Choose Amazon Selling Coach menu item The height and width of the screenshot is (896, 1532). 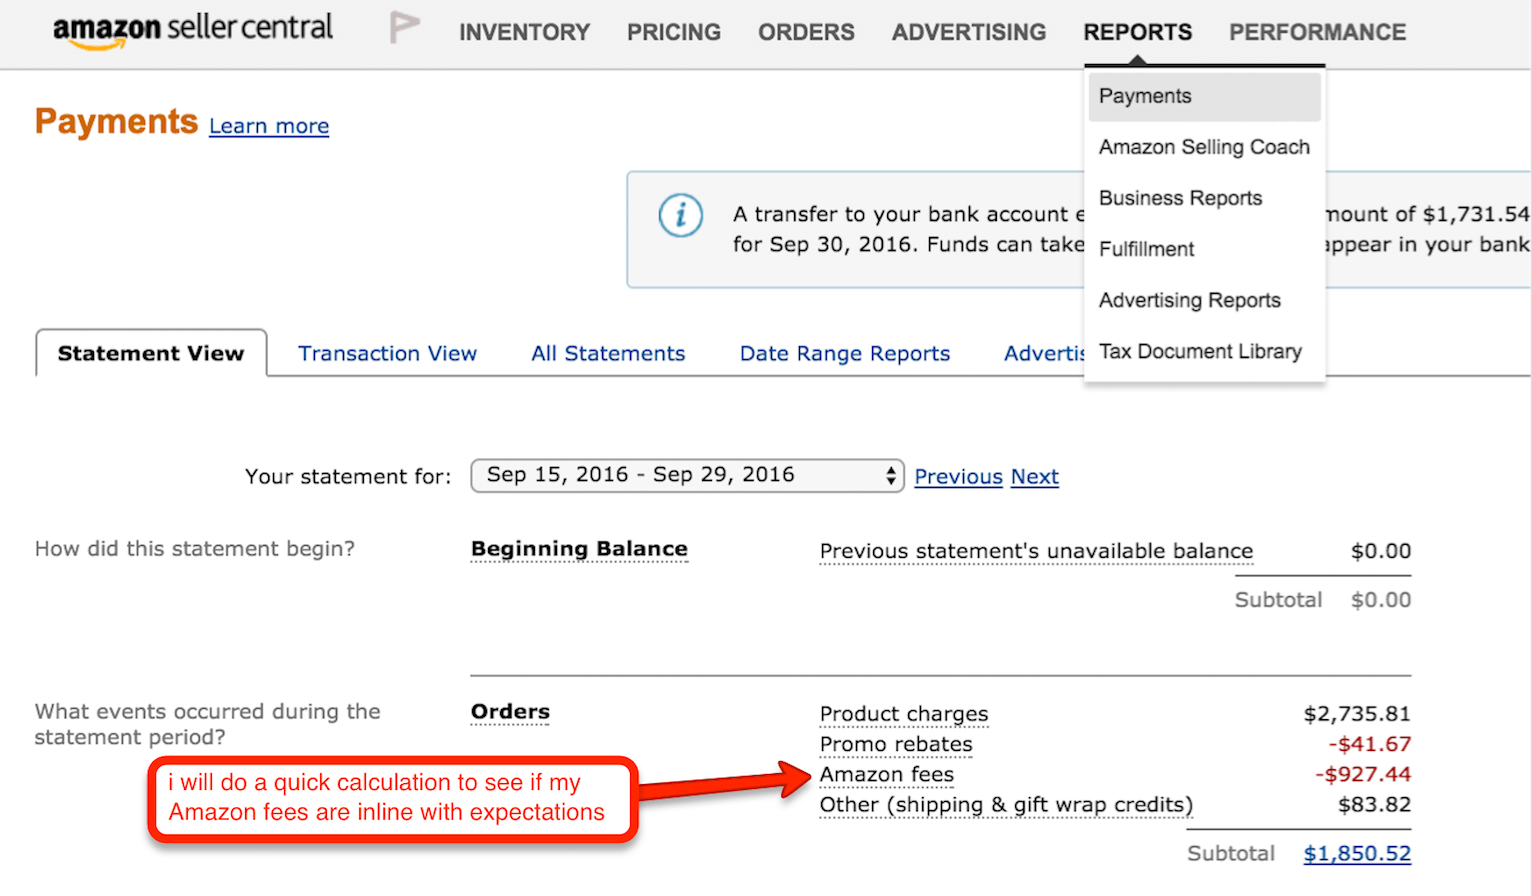(x=1203, y=147)
